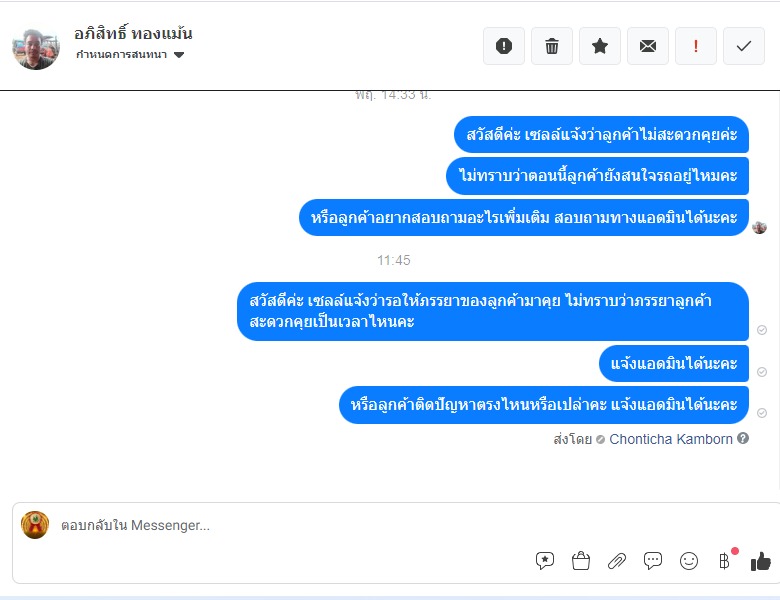Viewport: 780px width, 600px height.
Task: Click the อภิสิทธิ์ ทองแม้น contact name
Action: [133, 33]
